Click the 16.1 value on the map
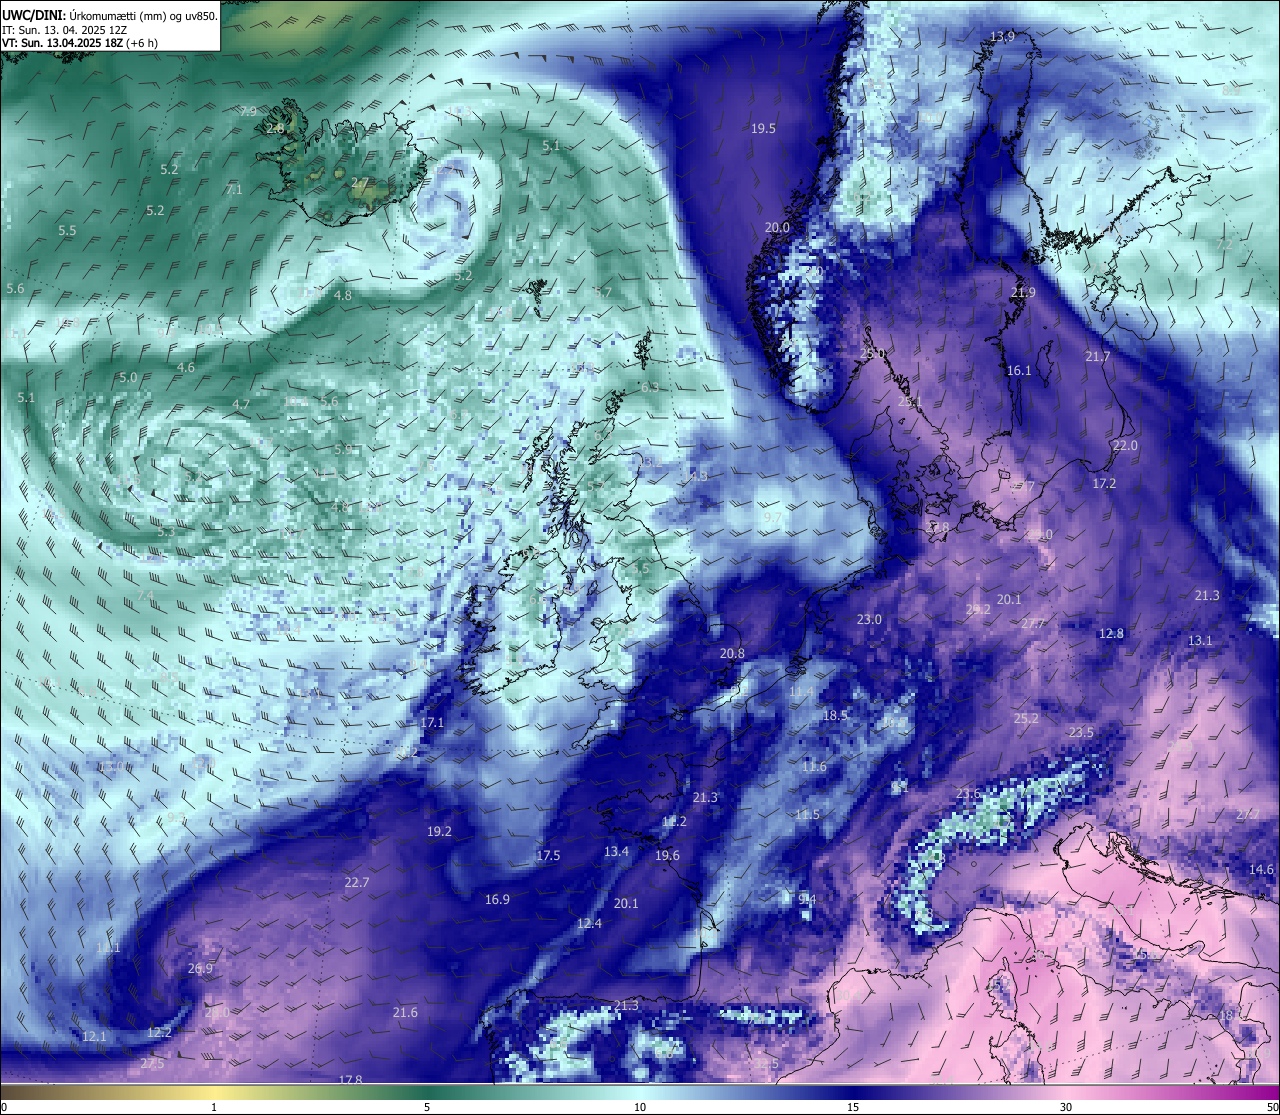The height and width of the screenshot is (1115, 1280). [x=1019, y=370]
